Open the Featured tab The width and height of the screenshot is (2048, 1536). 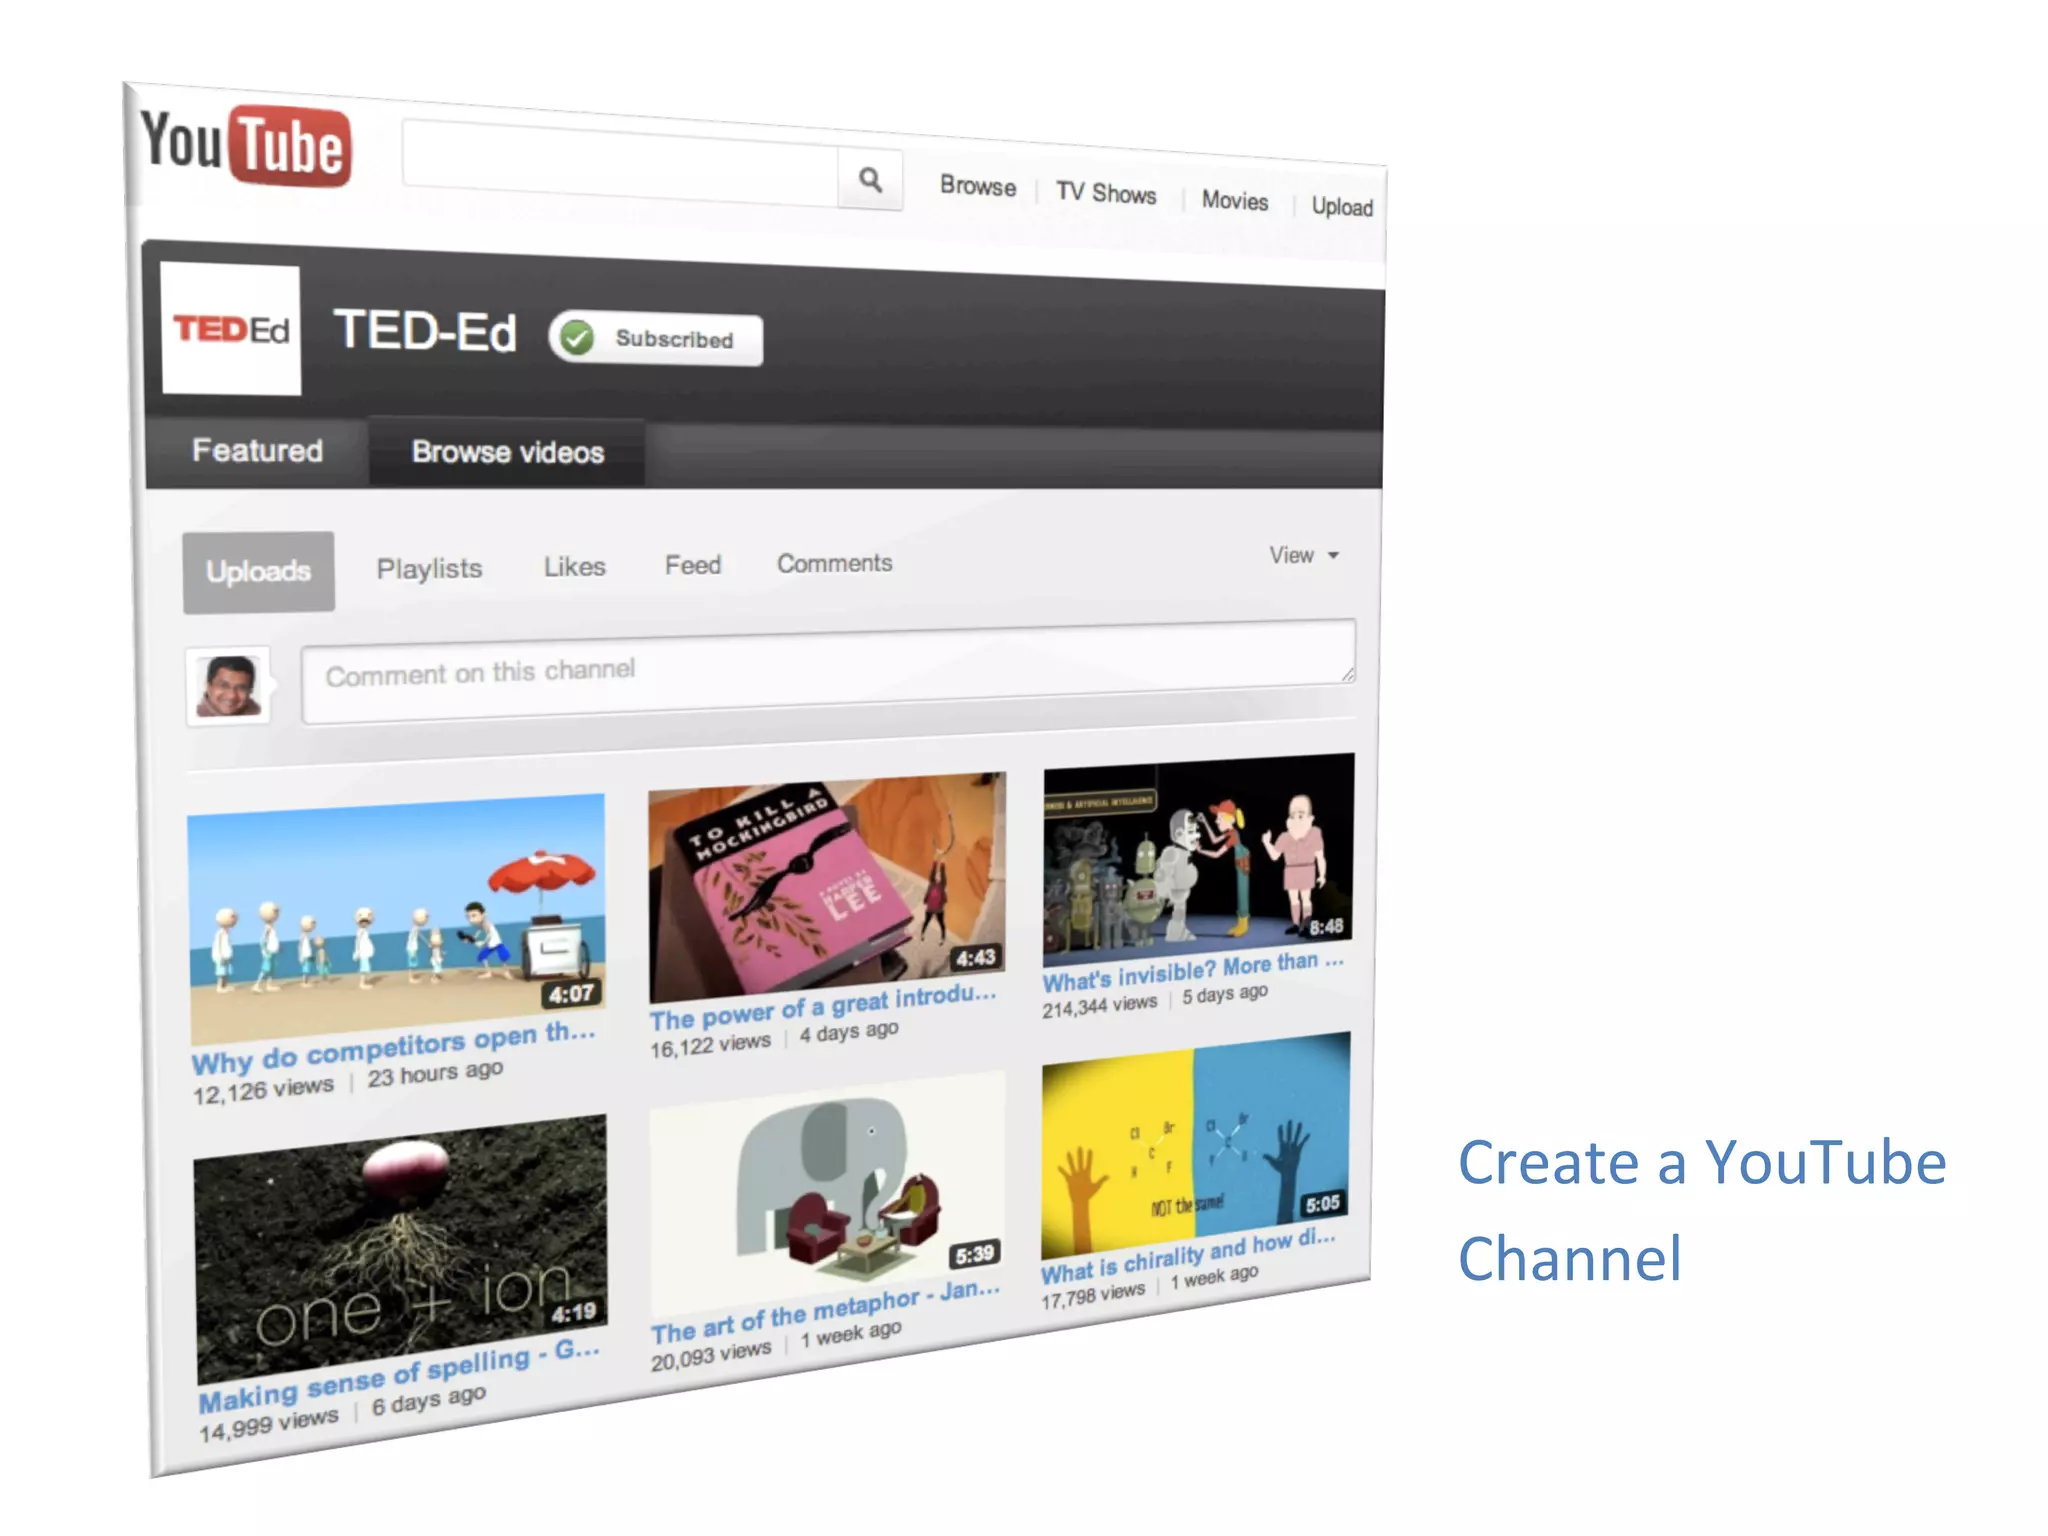tap(257, 450)
